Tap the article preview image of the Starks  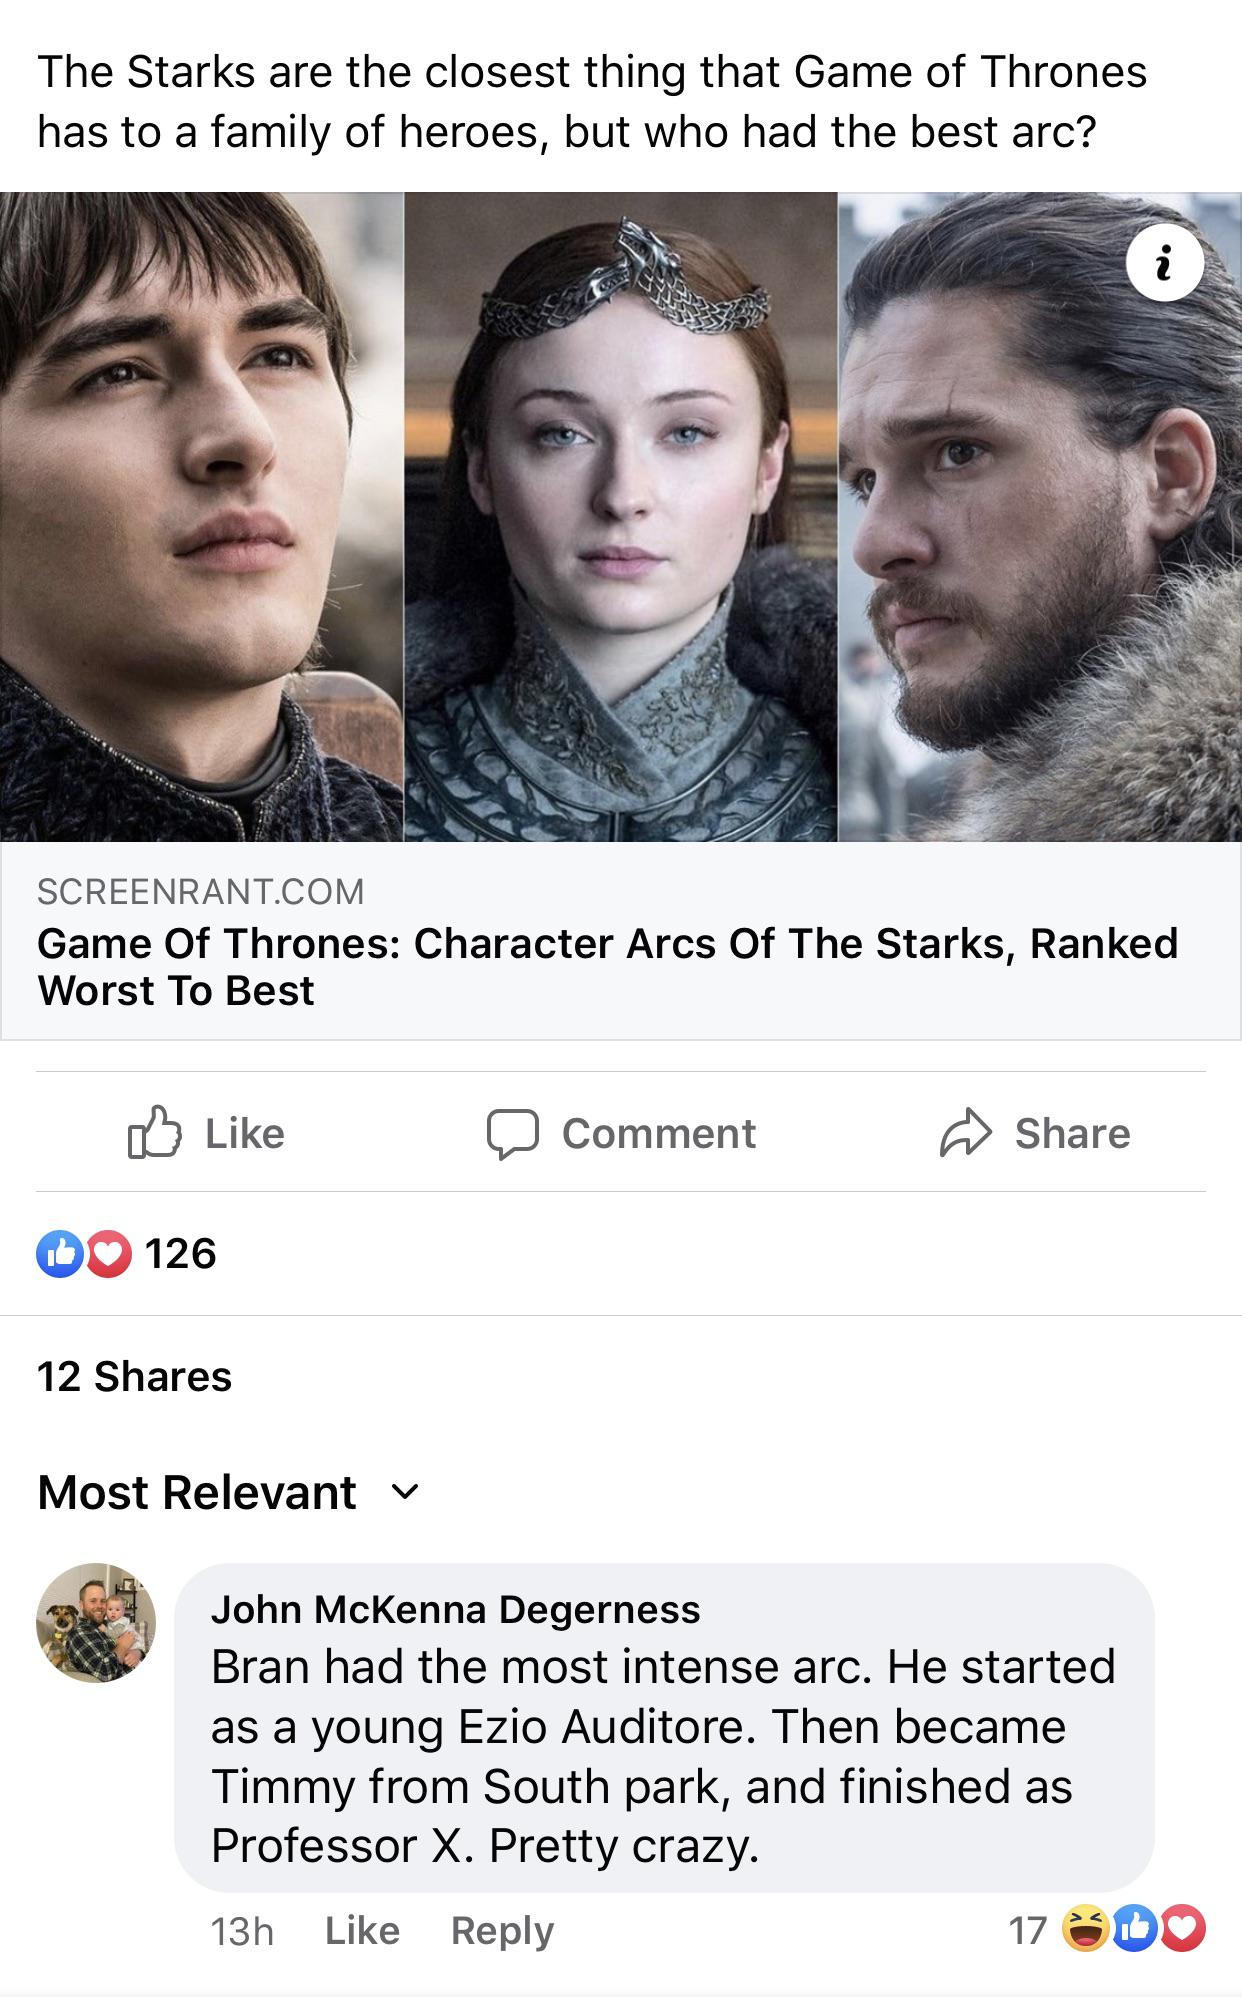[x=620, y=517]
